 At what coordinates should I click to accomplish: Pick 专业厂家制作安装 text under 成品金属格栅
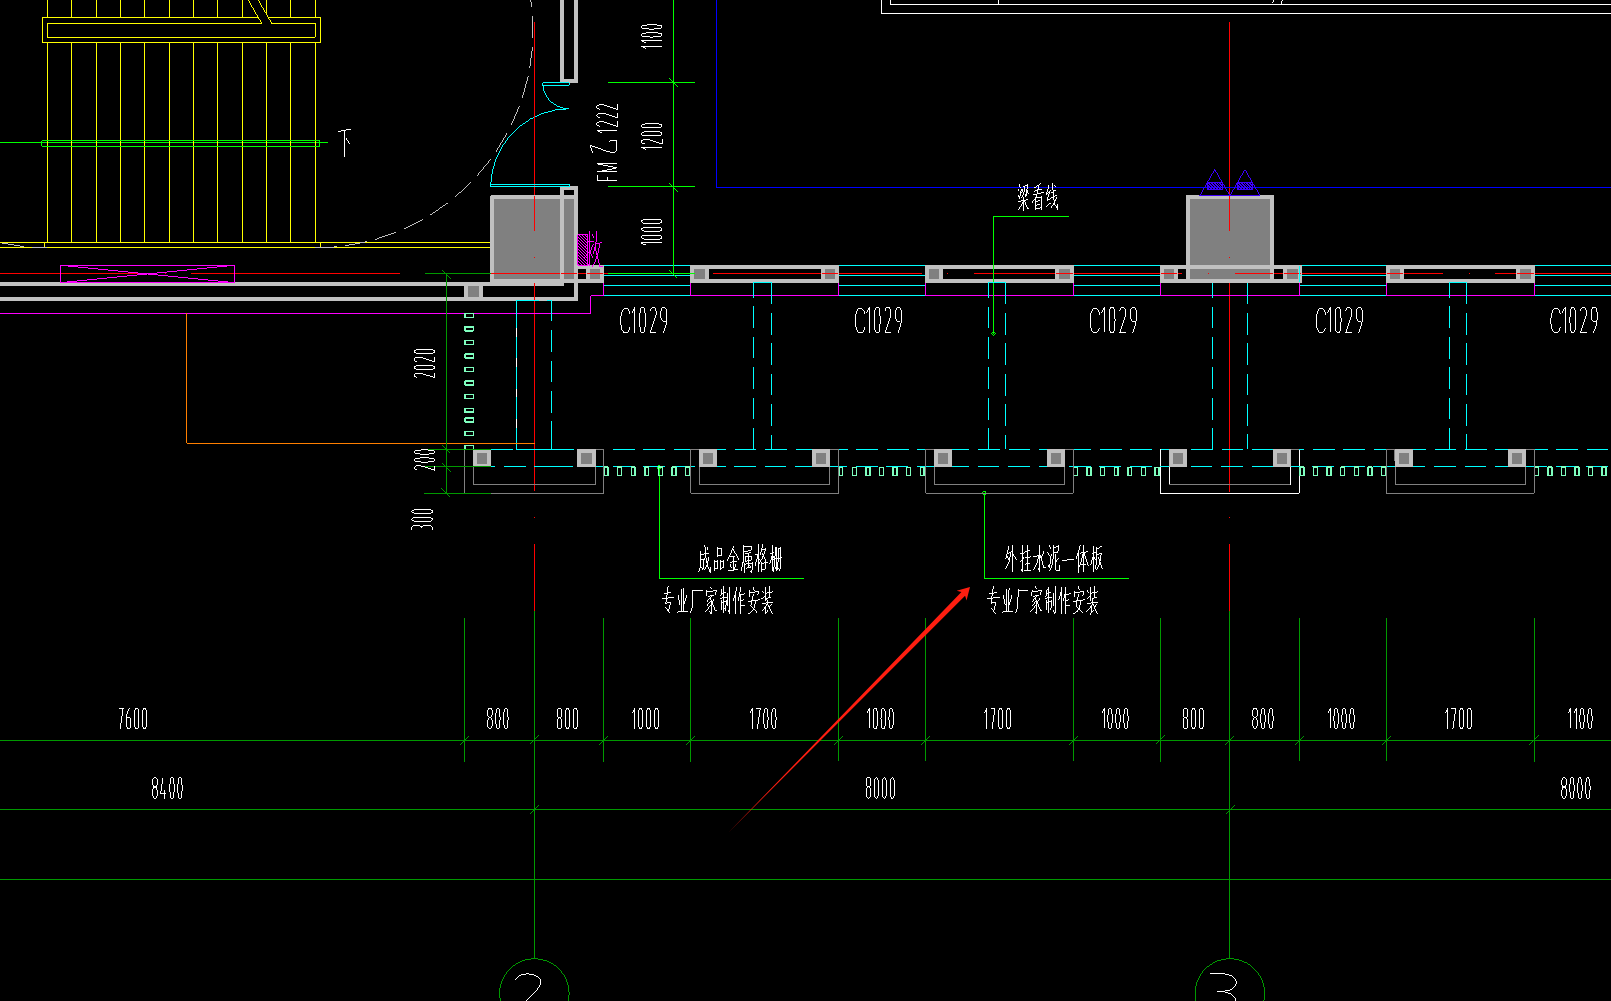coord(717,600)
